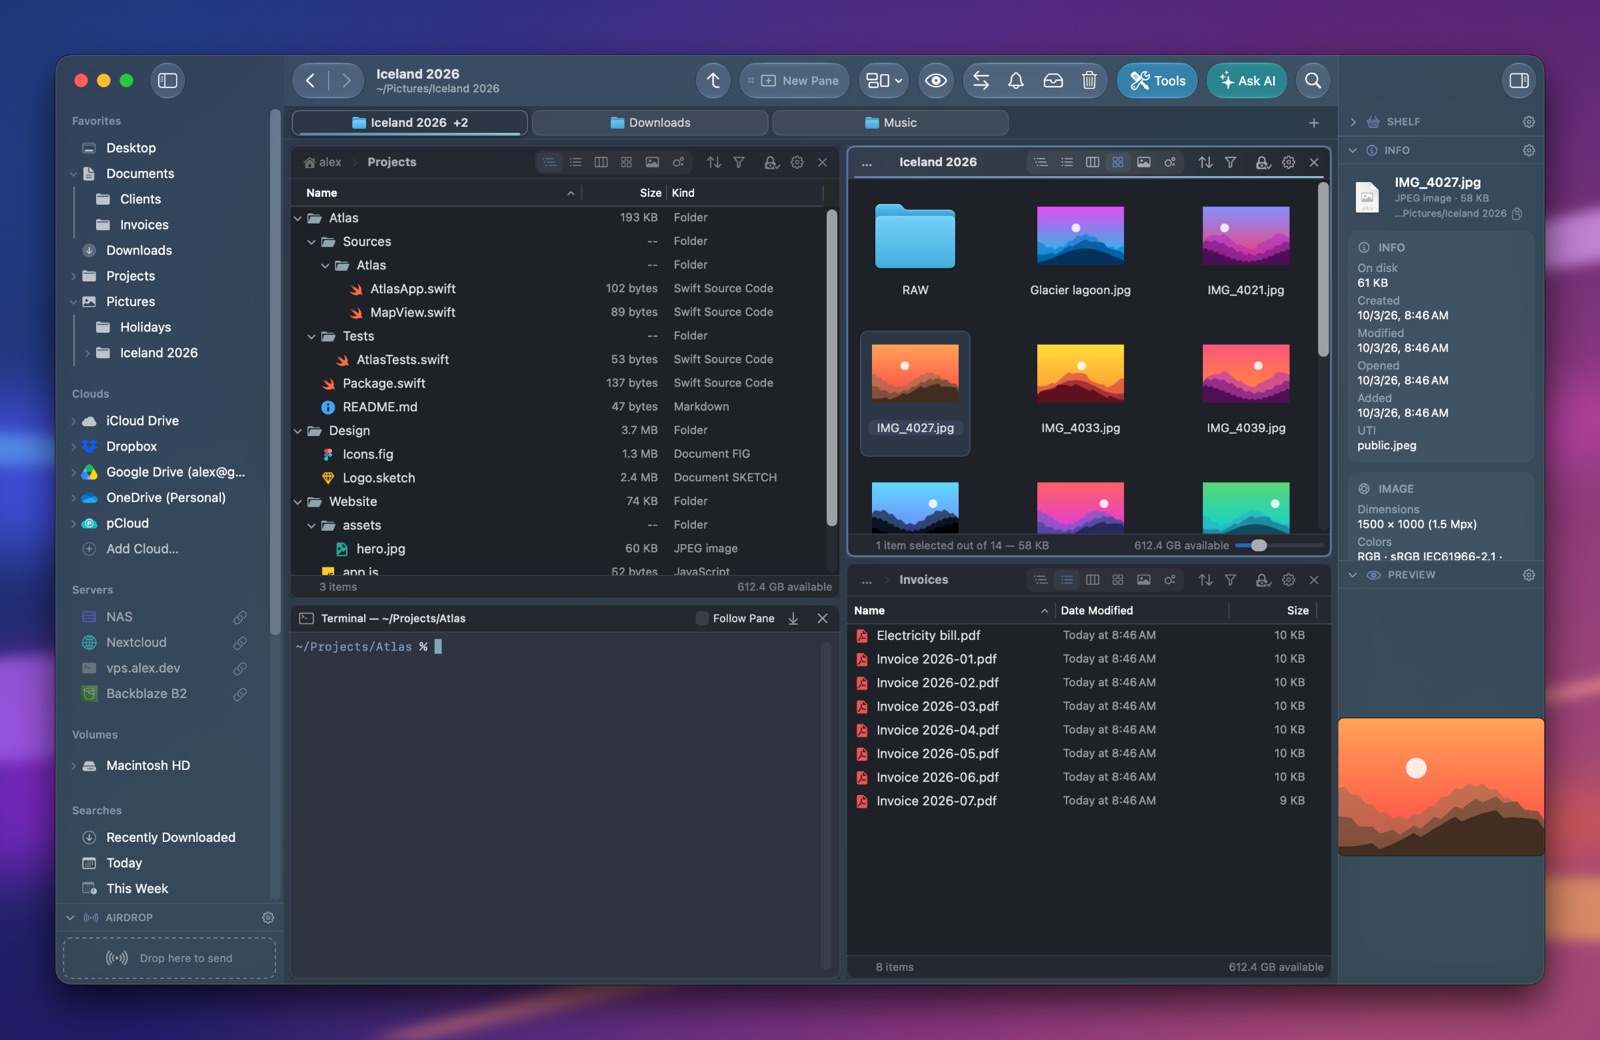Open search with the magnifying glass icon

[x=1313, y=81]
